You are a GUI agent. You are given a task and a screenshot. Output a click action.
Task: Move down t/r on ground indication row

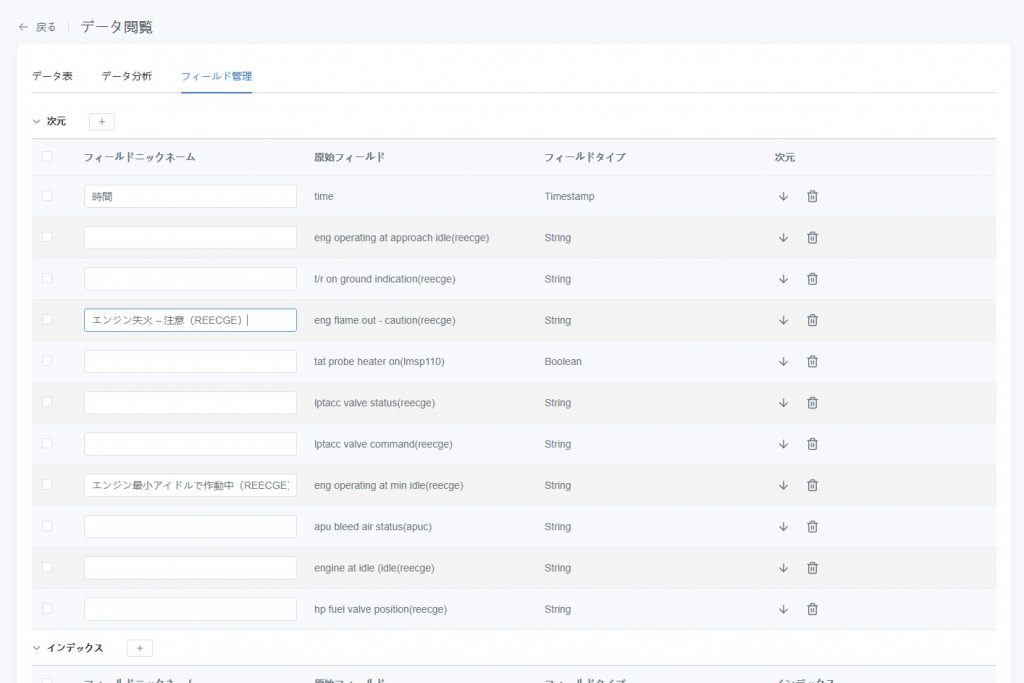coord(783,279)
